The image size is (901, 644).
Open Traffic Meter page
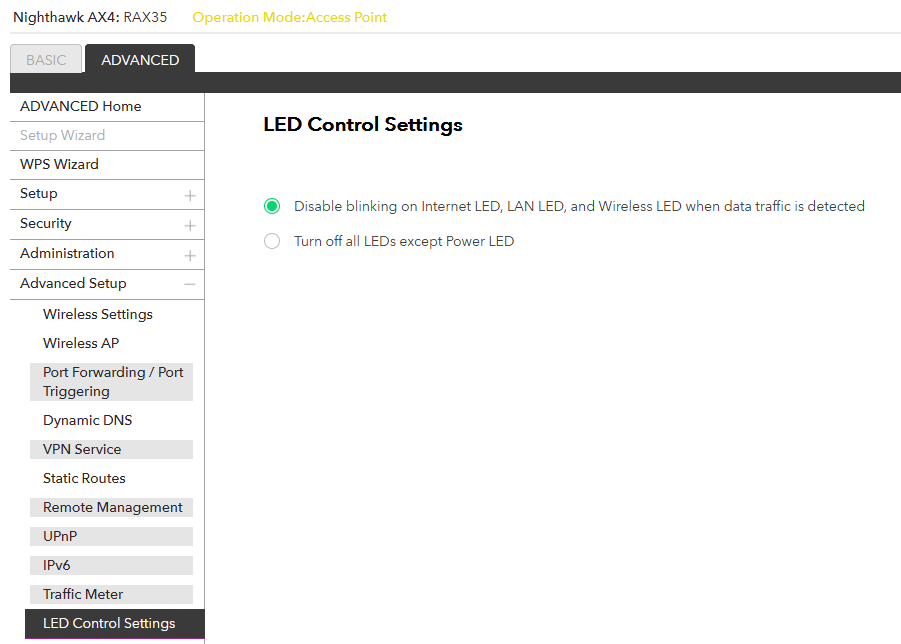coord(83,594)
